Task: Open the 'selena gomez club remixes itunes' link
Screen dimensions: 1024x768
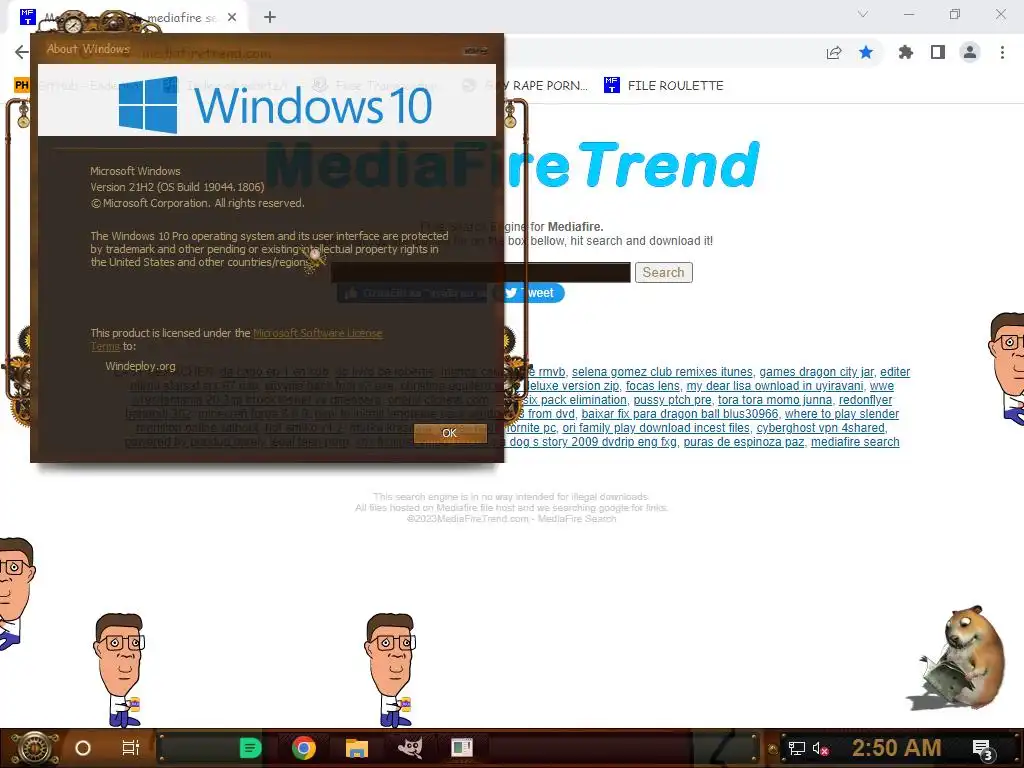Action: (x=662, y=372)
